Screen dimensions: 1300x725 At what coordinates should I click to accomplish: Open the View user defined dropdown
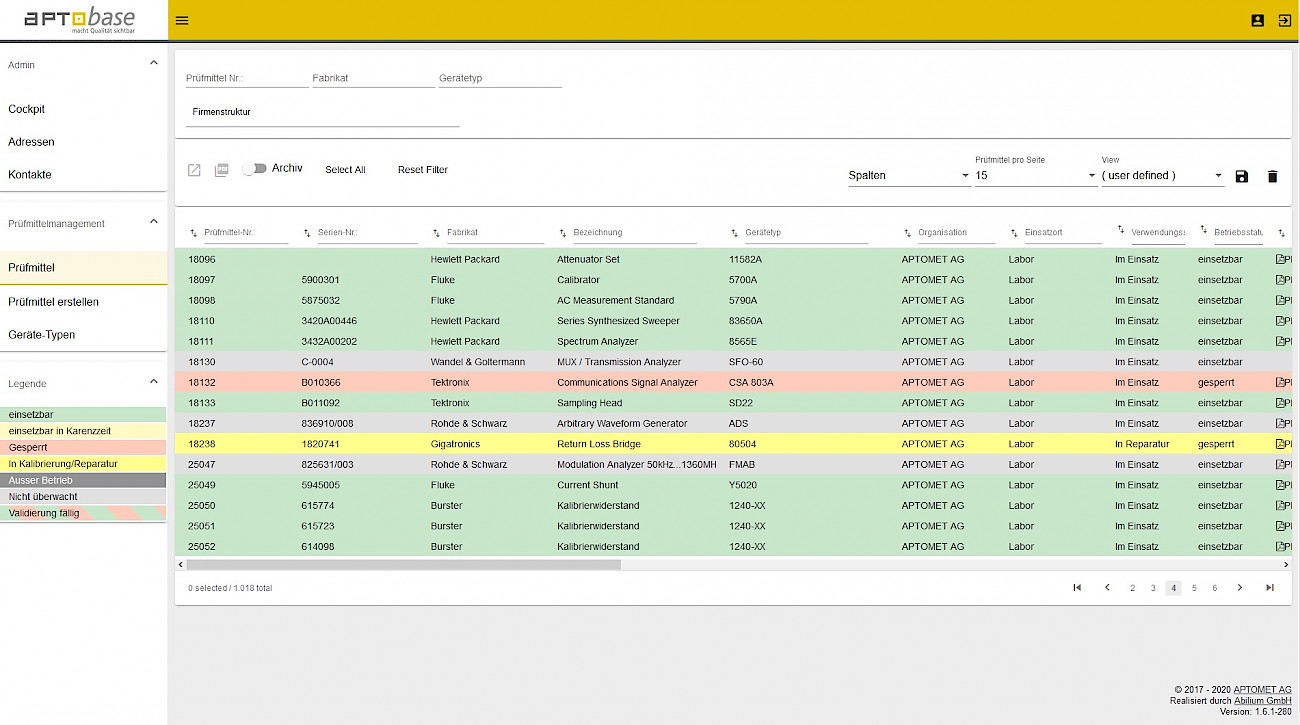point(1163,176)
